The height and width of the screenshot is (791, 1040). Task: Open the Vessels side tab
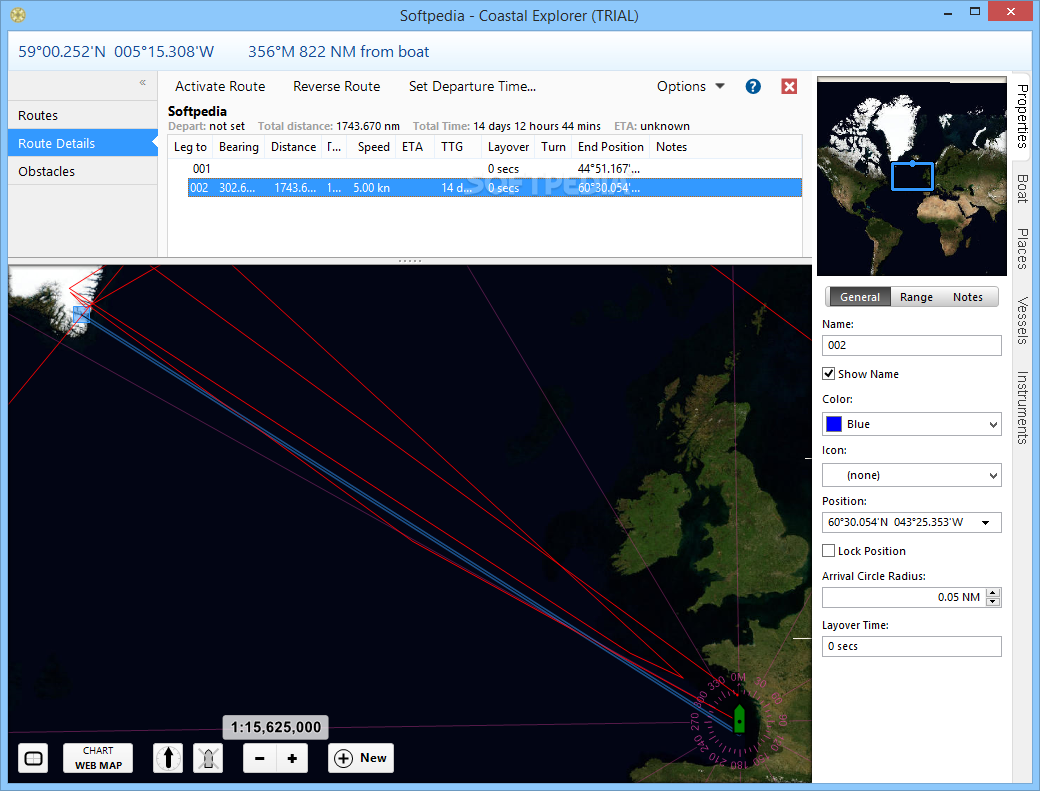tap(1022, 320)
